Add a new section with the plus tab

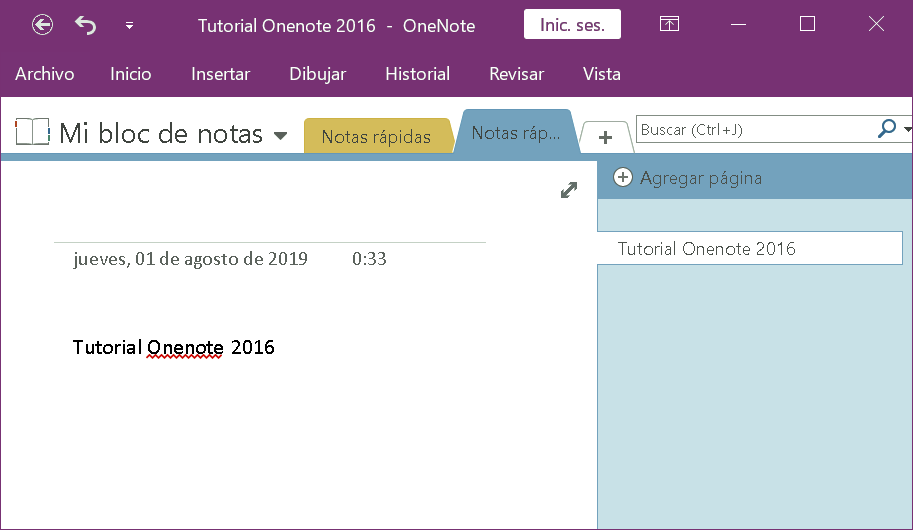click(x=606, y=137)
